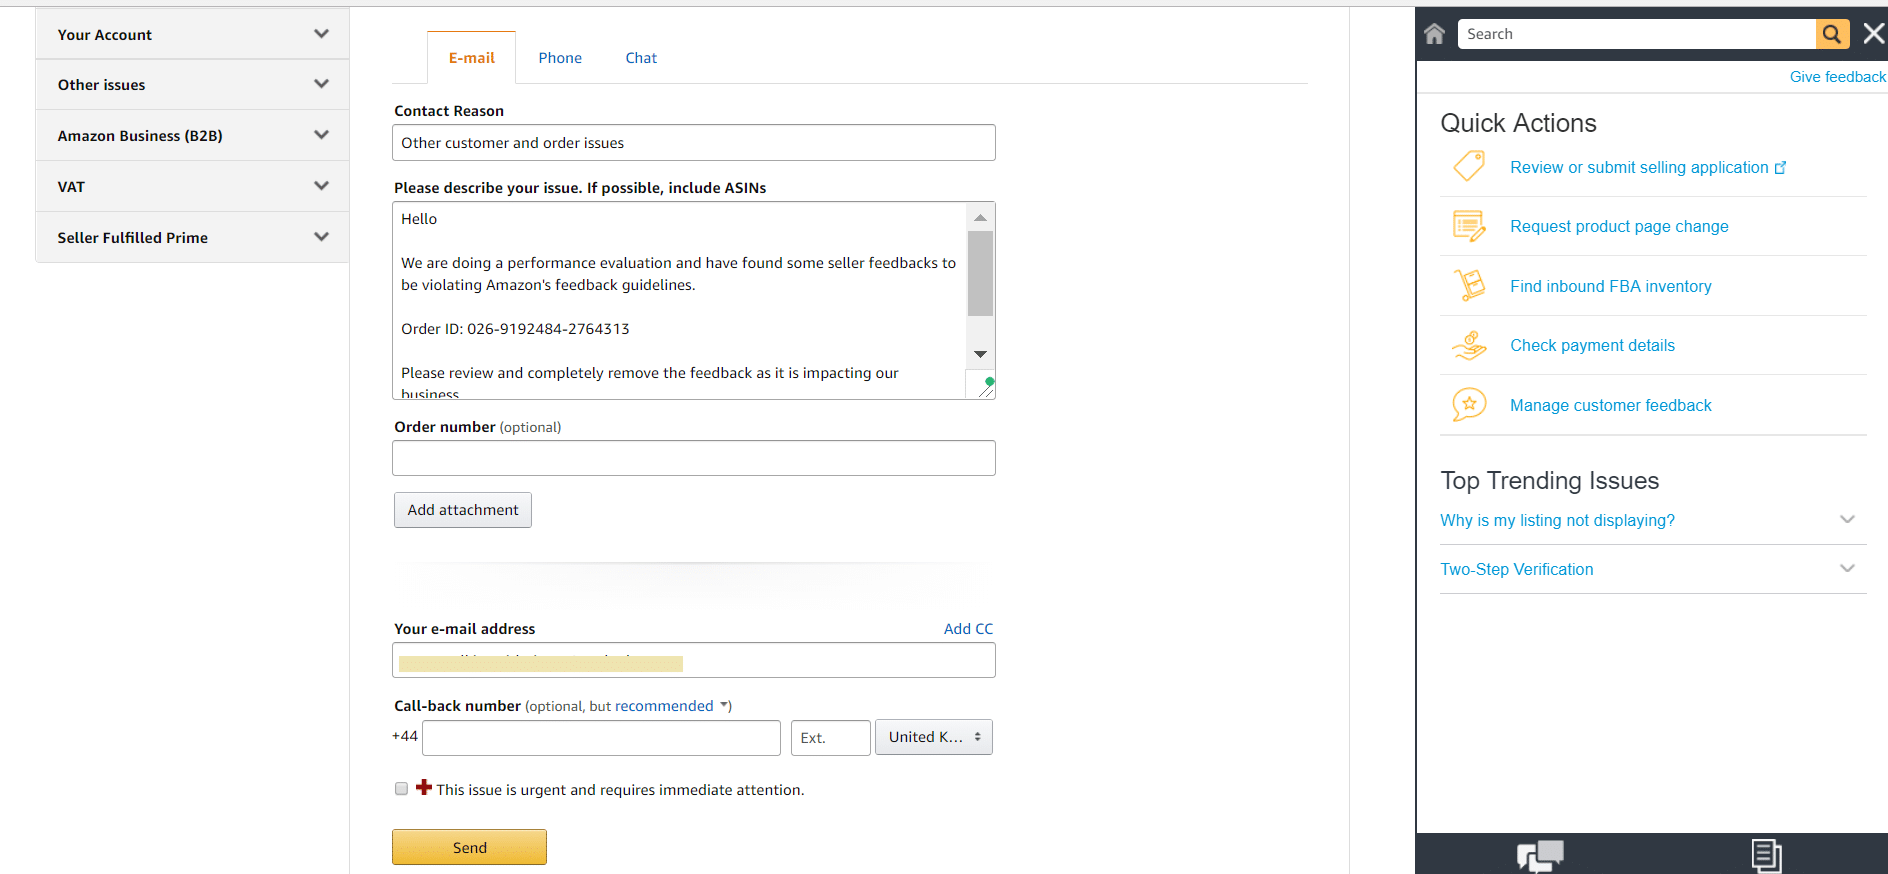This screenshot has width=1888, height=874.
Task: Click the orange search magnifier button
Action: [1831, 34]
